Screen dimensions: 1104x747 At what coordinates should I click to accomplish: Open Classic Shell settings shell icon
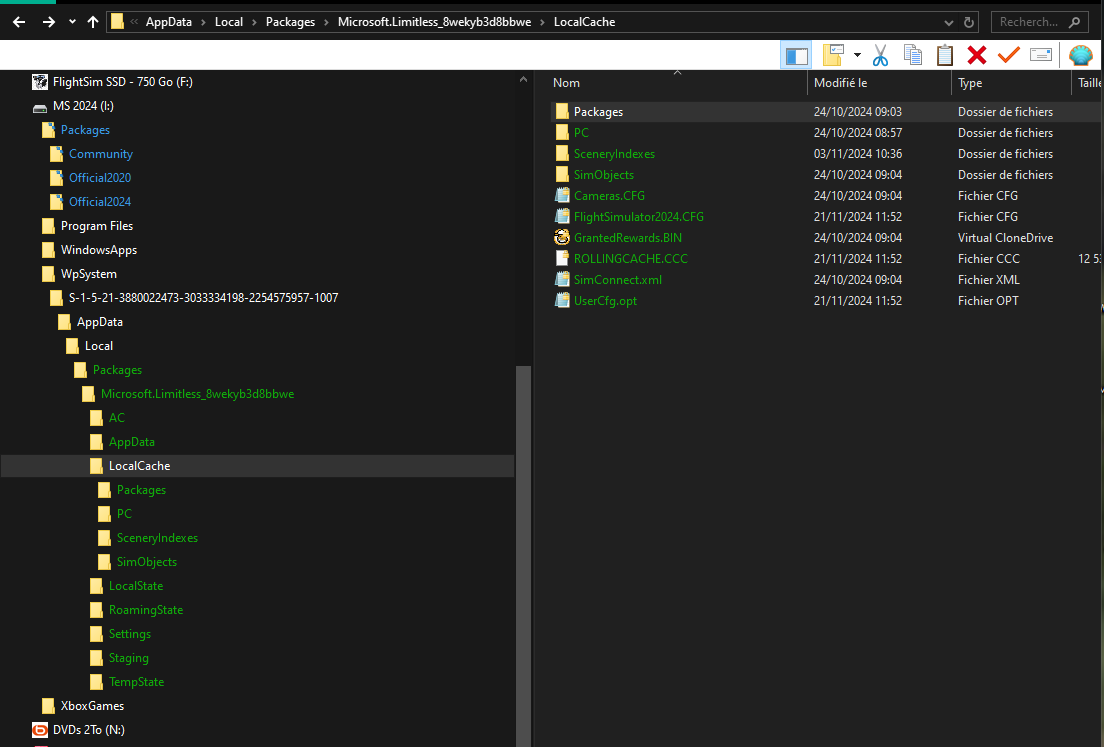point(1081,55)
